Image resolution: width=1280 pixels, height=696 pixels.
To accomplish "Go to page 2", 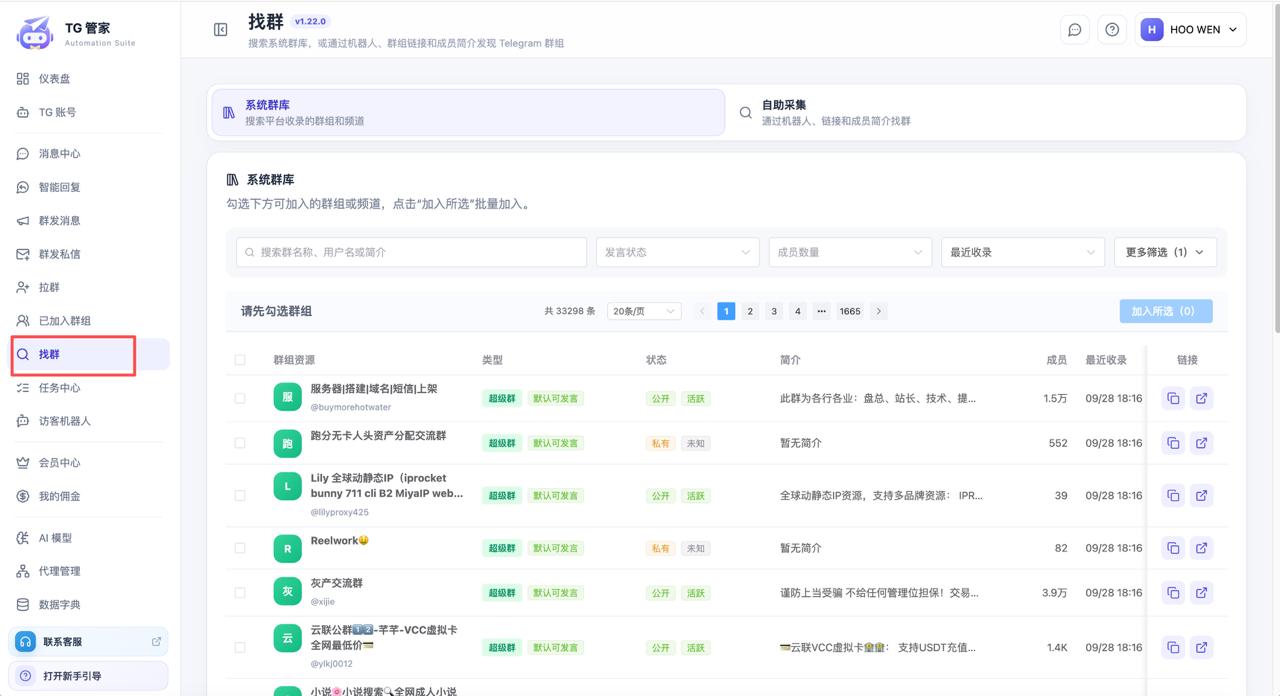I will (750, 311).
